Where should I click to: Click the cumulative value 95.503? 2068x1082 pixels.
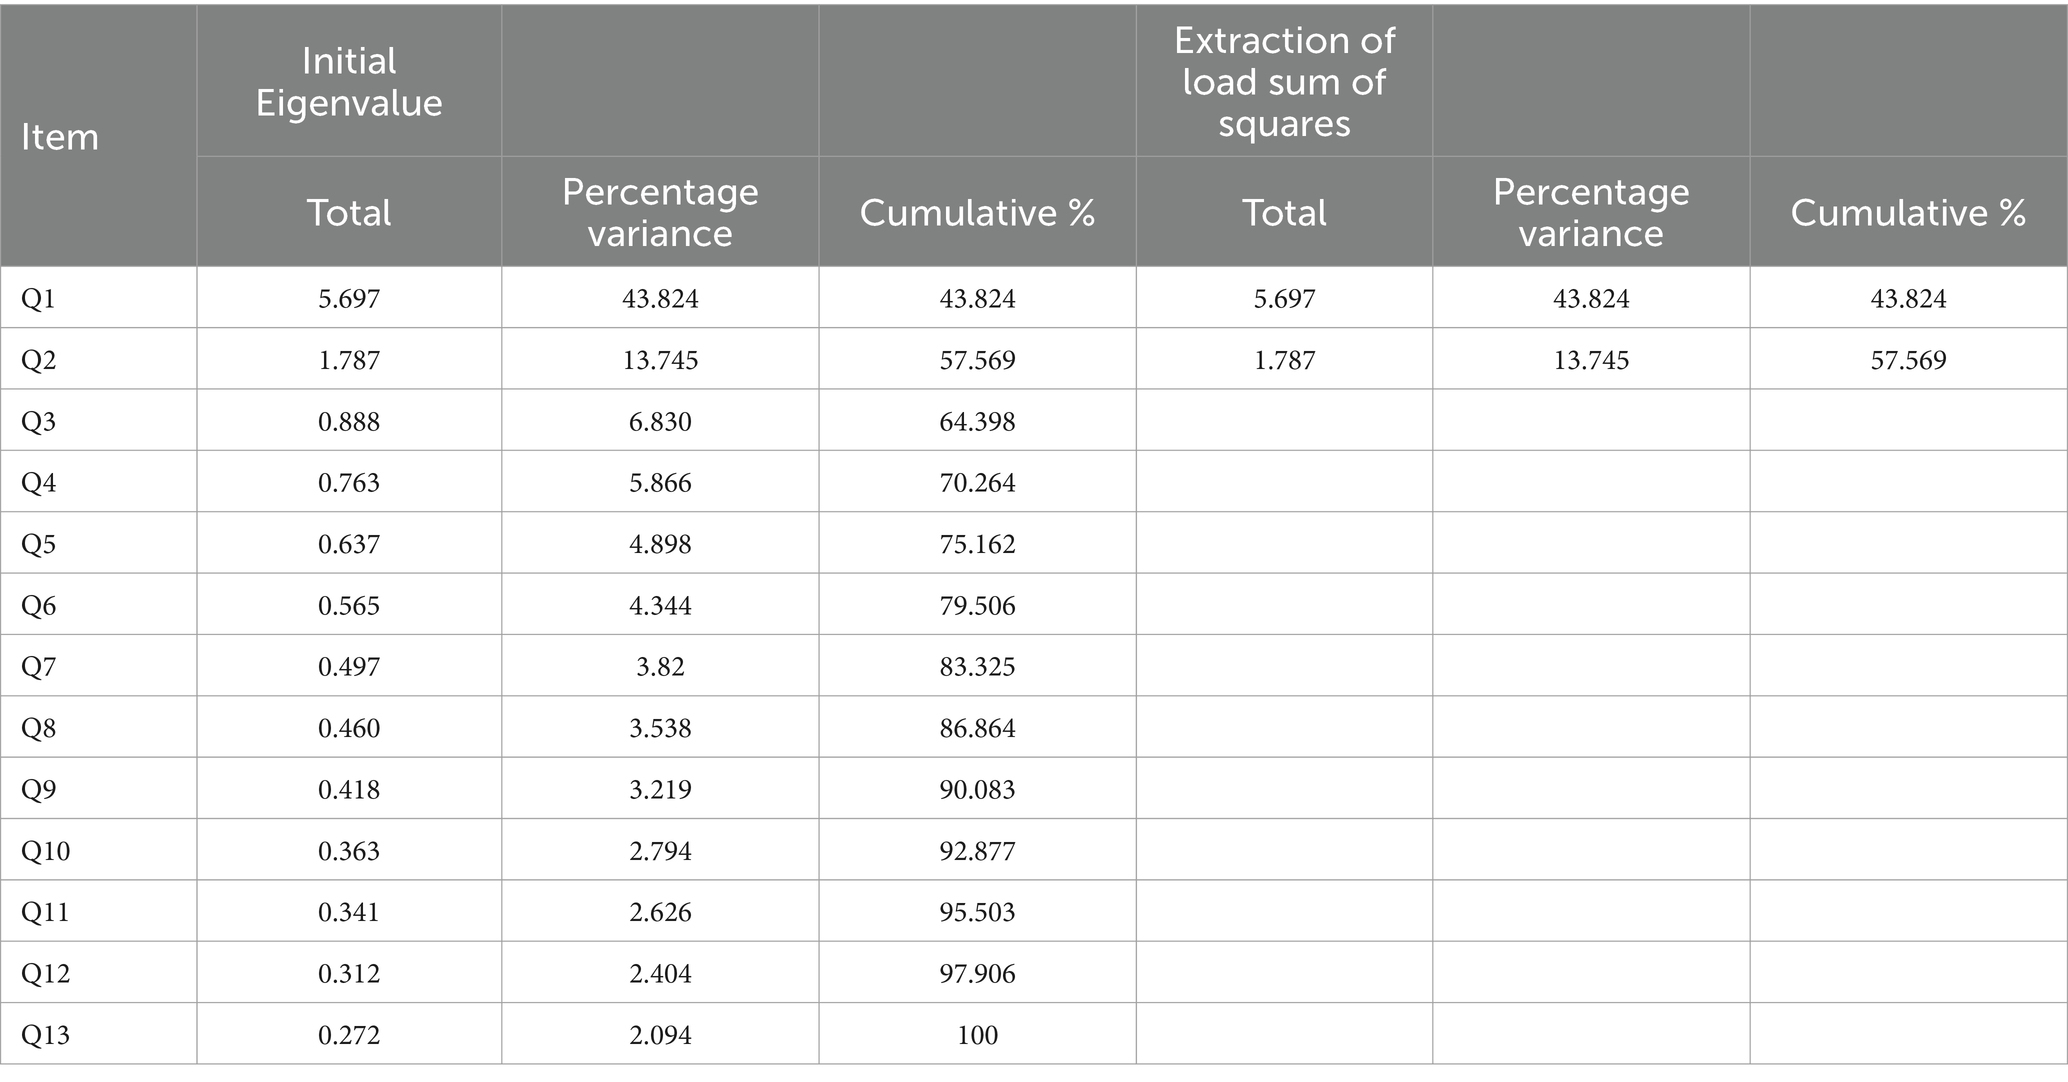point(977,912)
